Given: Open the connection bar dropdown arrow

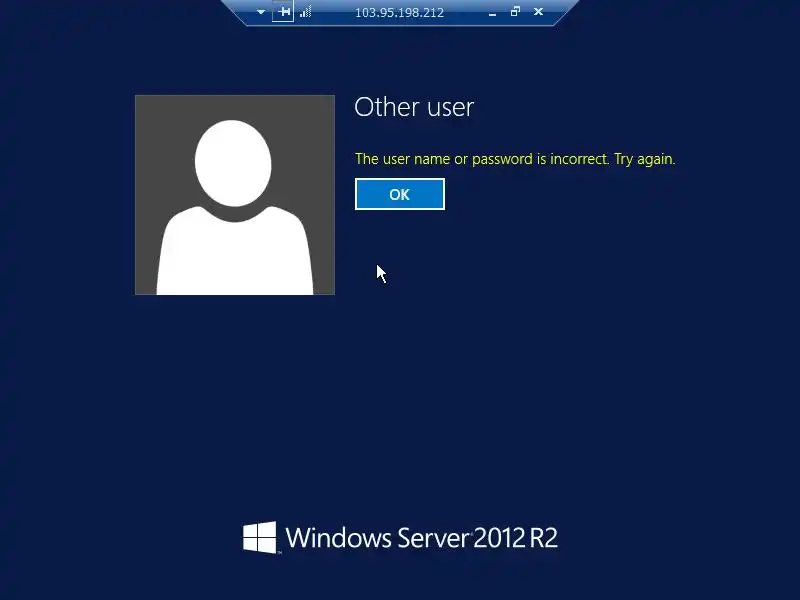Looking at the screenshot, I should [x=261, y=12].
